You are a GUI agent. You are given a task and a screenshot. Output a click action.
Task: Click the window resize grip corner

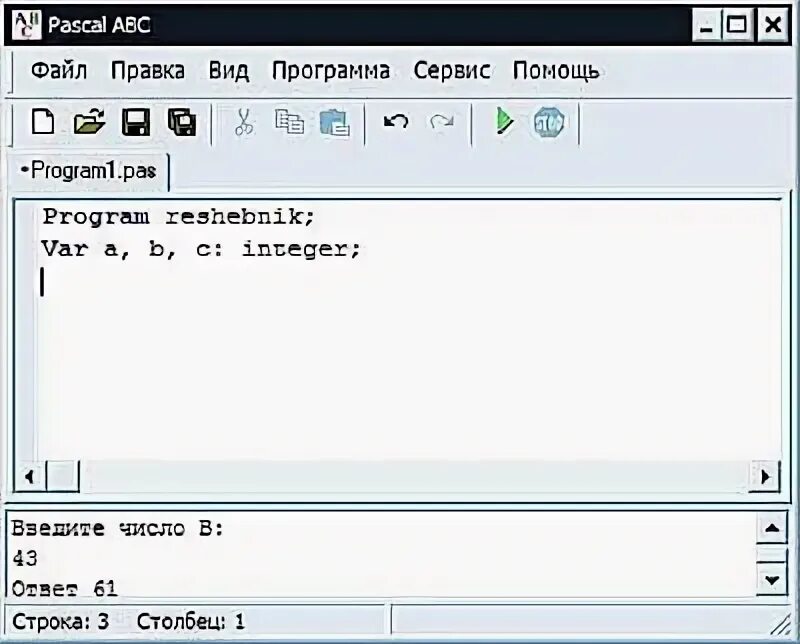pyautogui.click(x=781, y=625)
